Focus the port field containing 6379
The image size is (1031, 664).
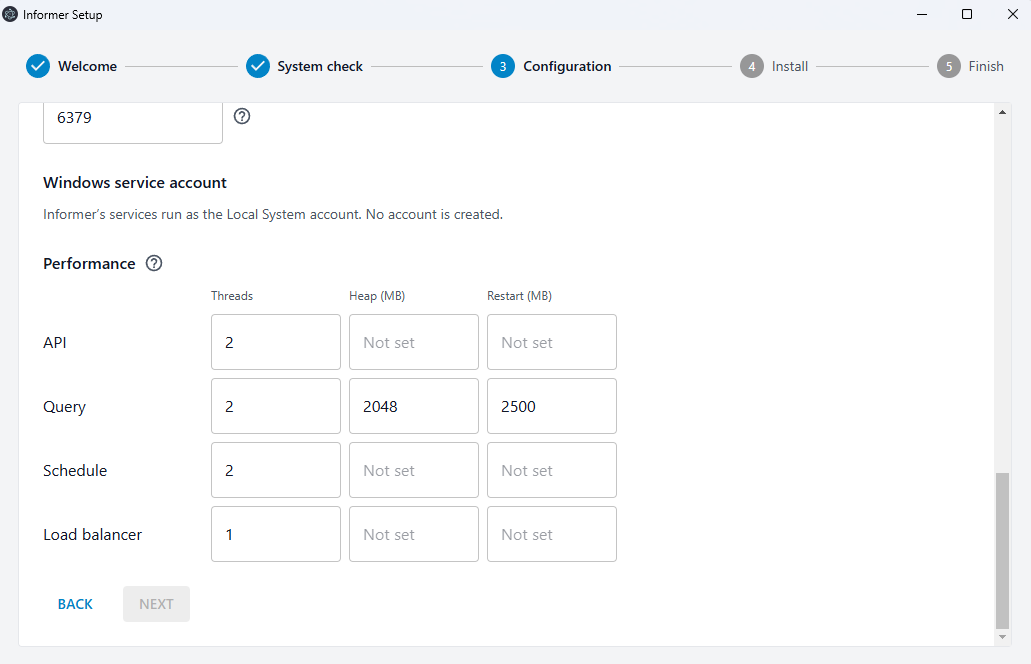pos(133,122)
